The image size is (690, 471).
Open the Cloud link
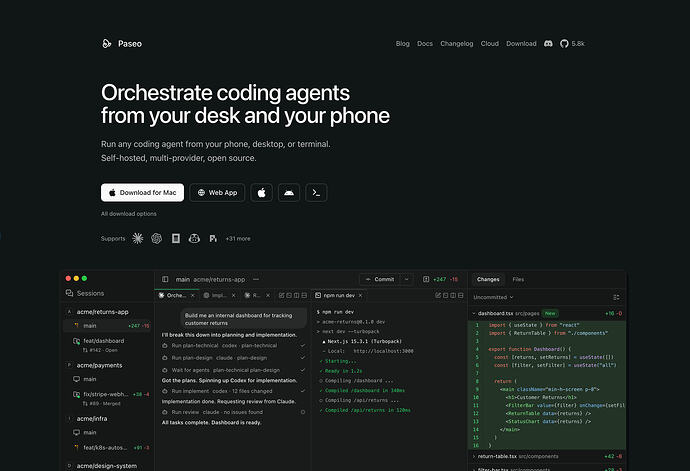[x=490, y=44]
